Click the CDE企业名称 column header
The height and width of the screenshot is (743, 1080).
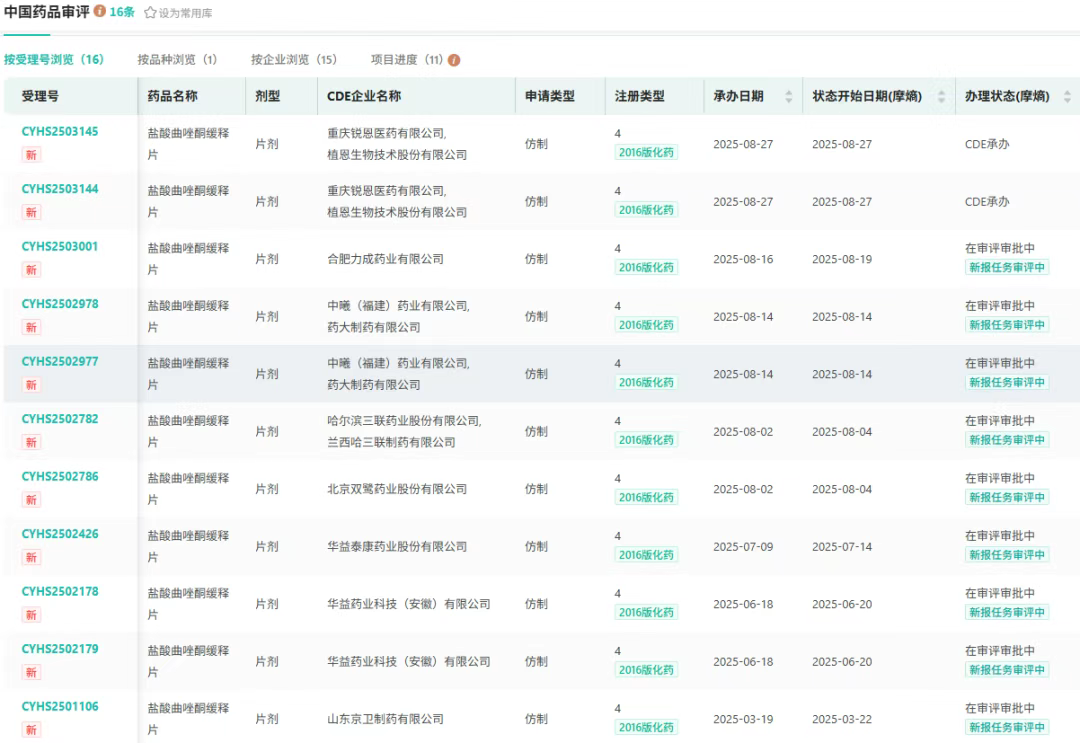pos(364,96)
